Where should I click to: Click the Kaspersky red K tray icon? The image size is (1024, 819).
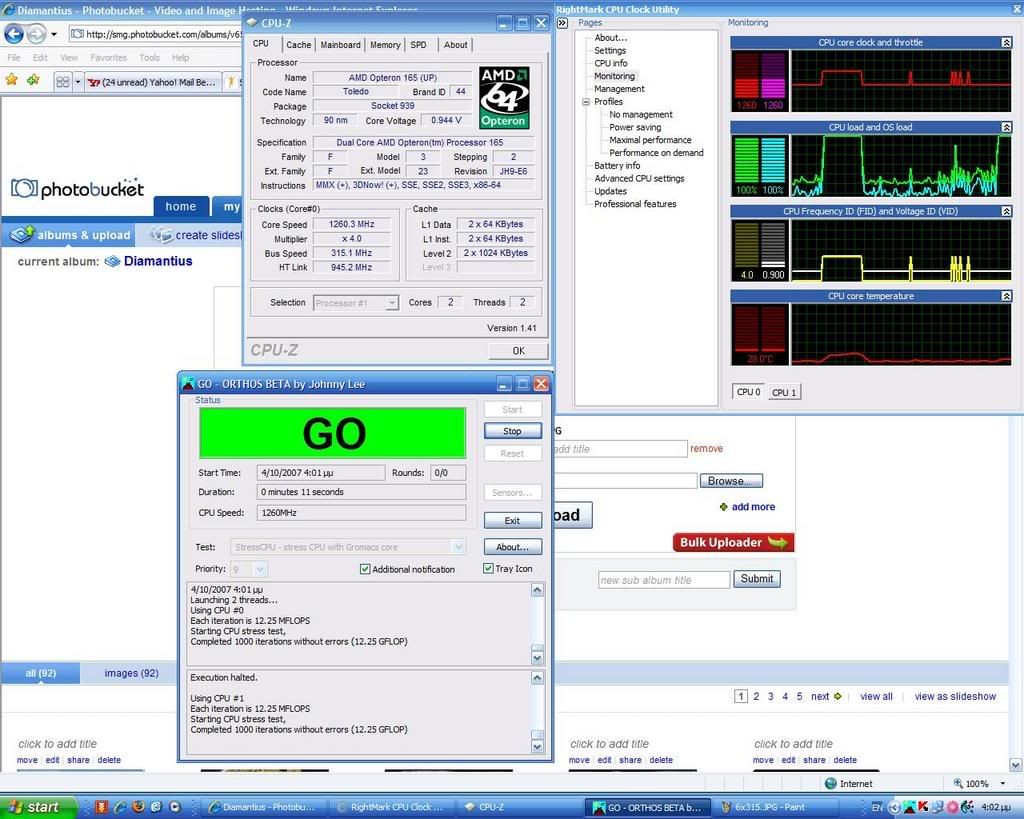[x=923, y=807]
